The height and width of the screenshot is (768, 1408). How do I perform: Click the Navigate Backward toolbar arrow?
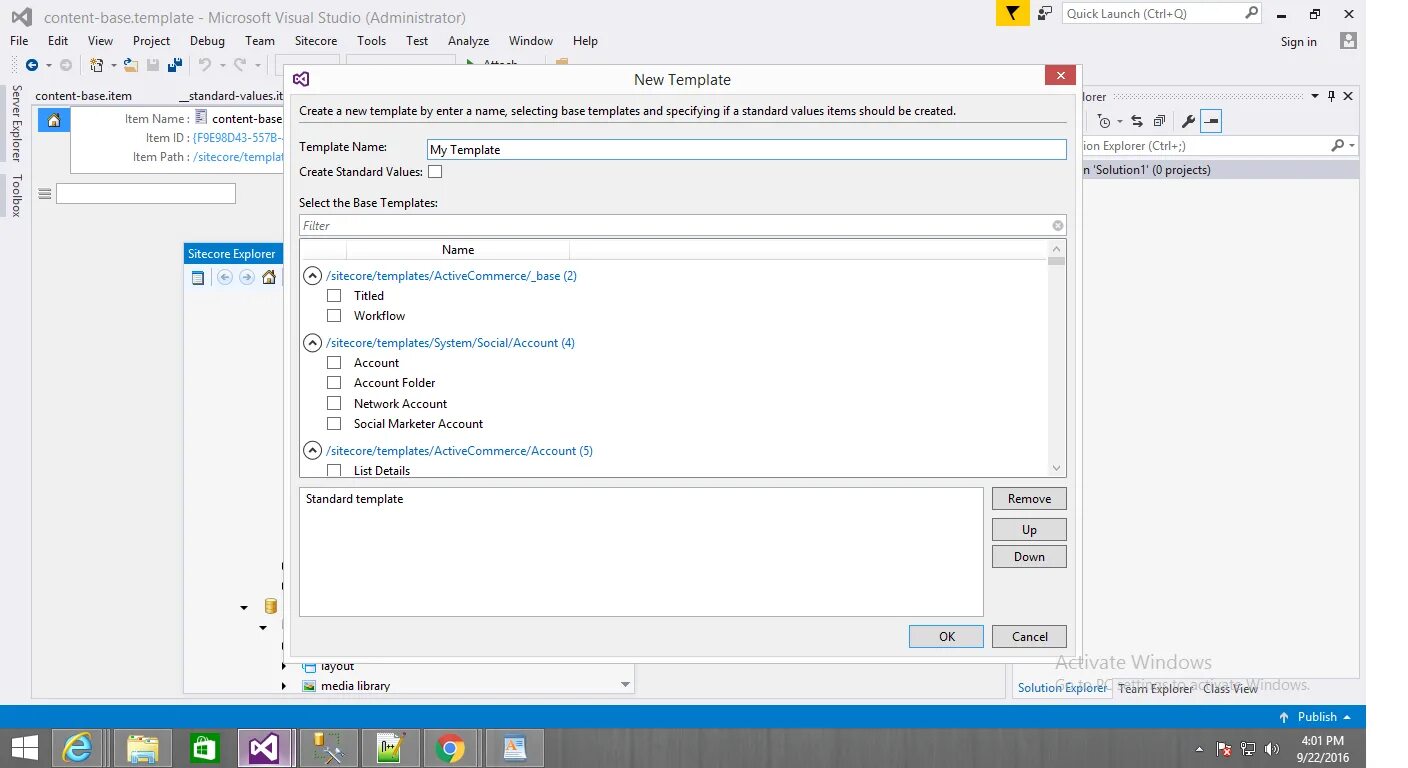click(32, 65)
